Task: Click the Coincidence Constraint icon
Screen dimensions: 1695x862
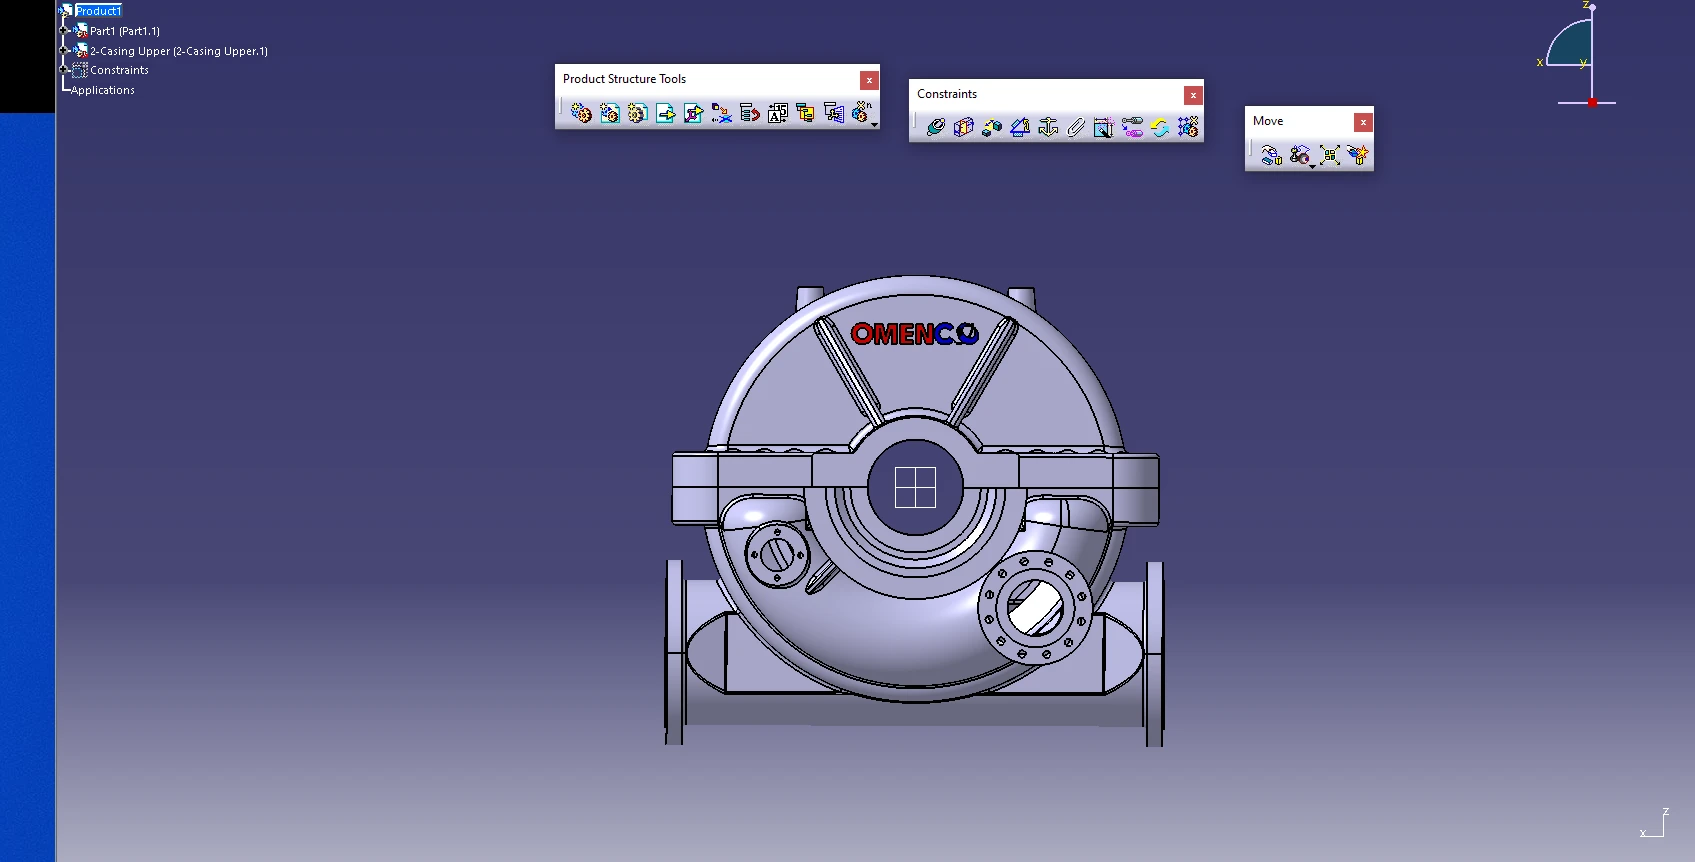Action: tap(935, 127)
